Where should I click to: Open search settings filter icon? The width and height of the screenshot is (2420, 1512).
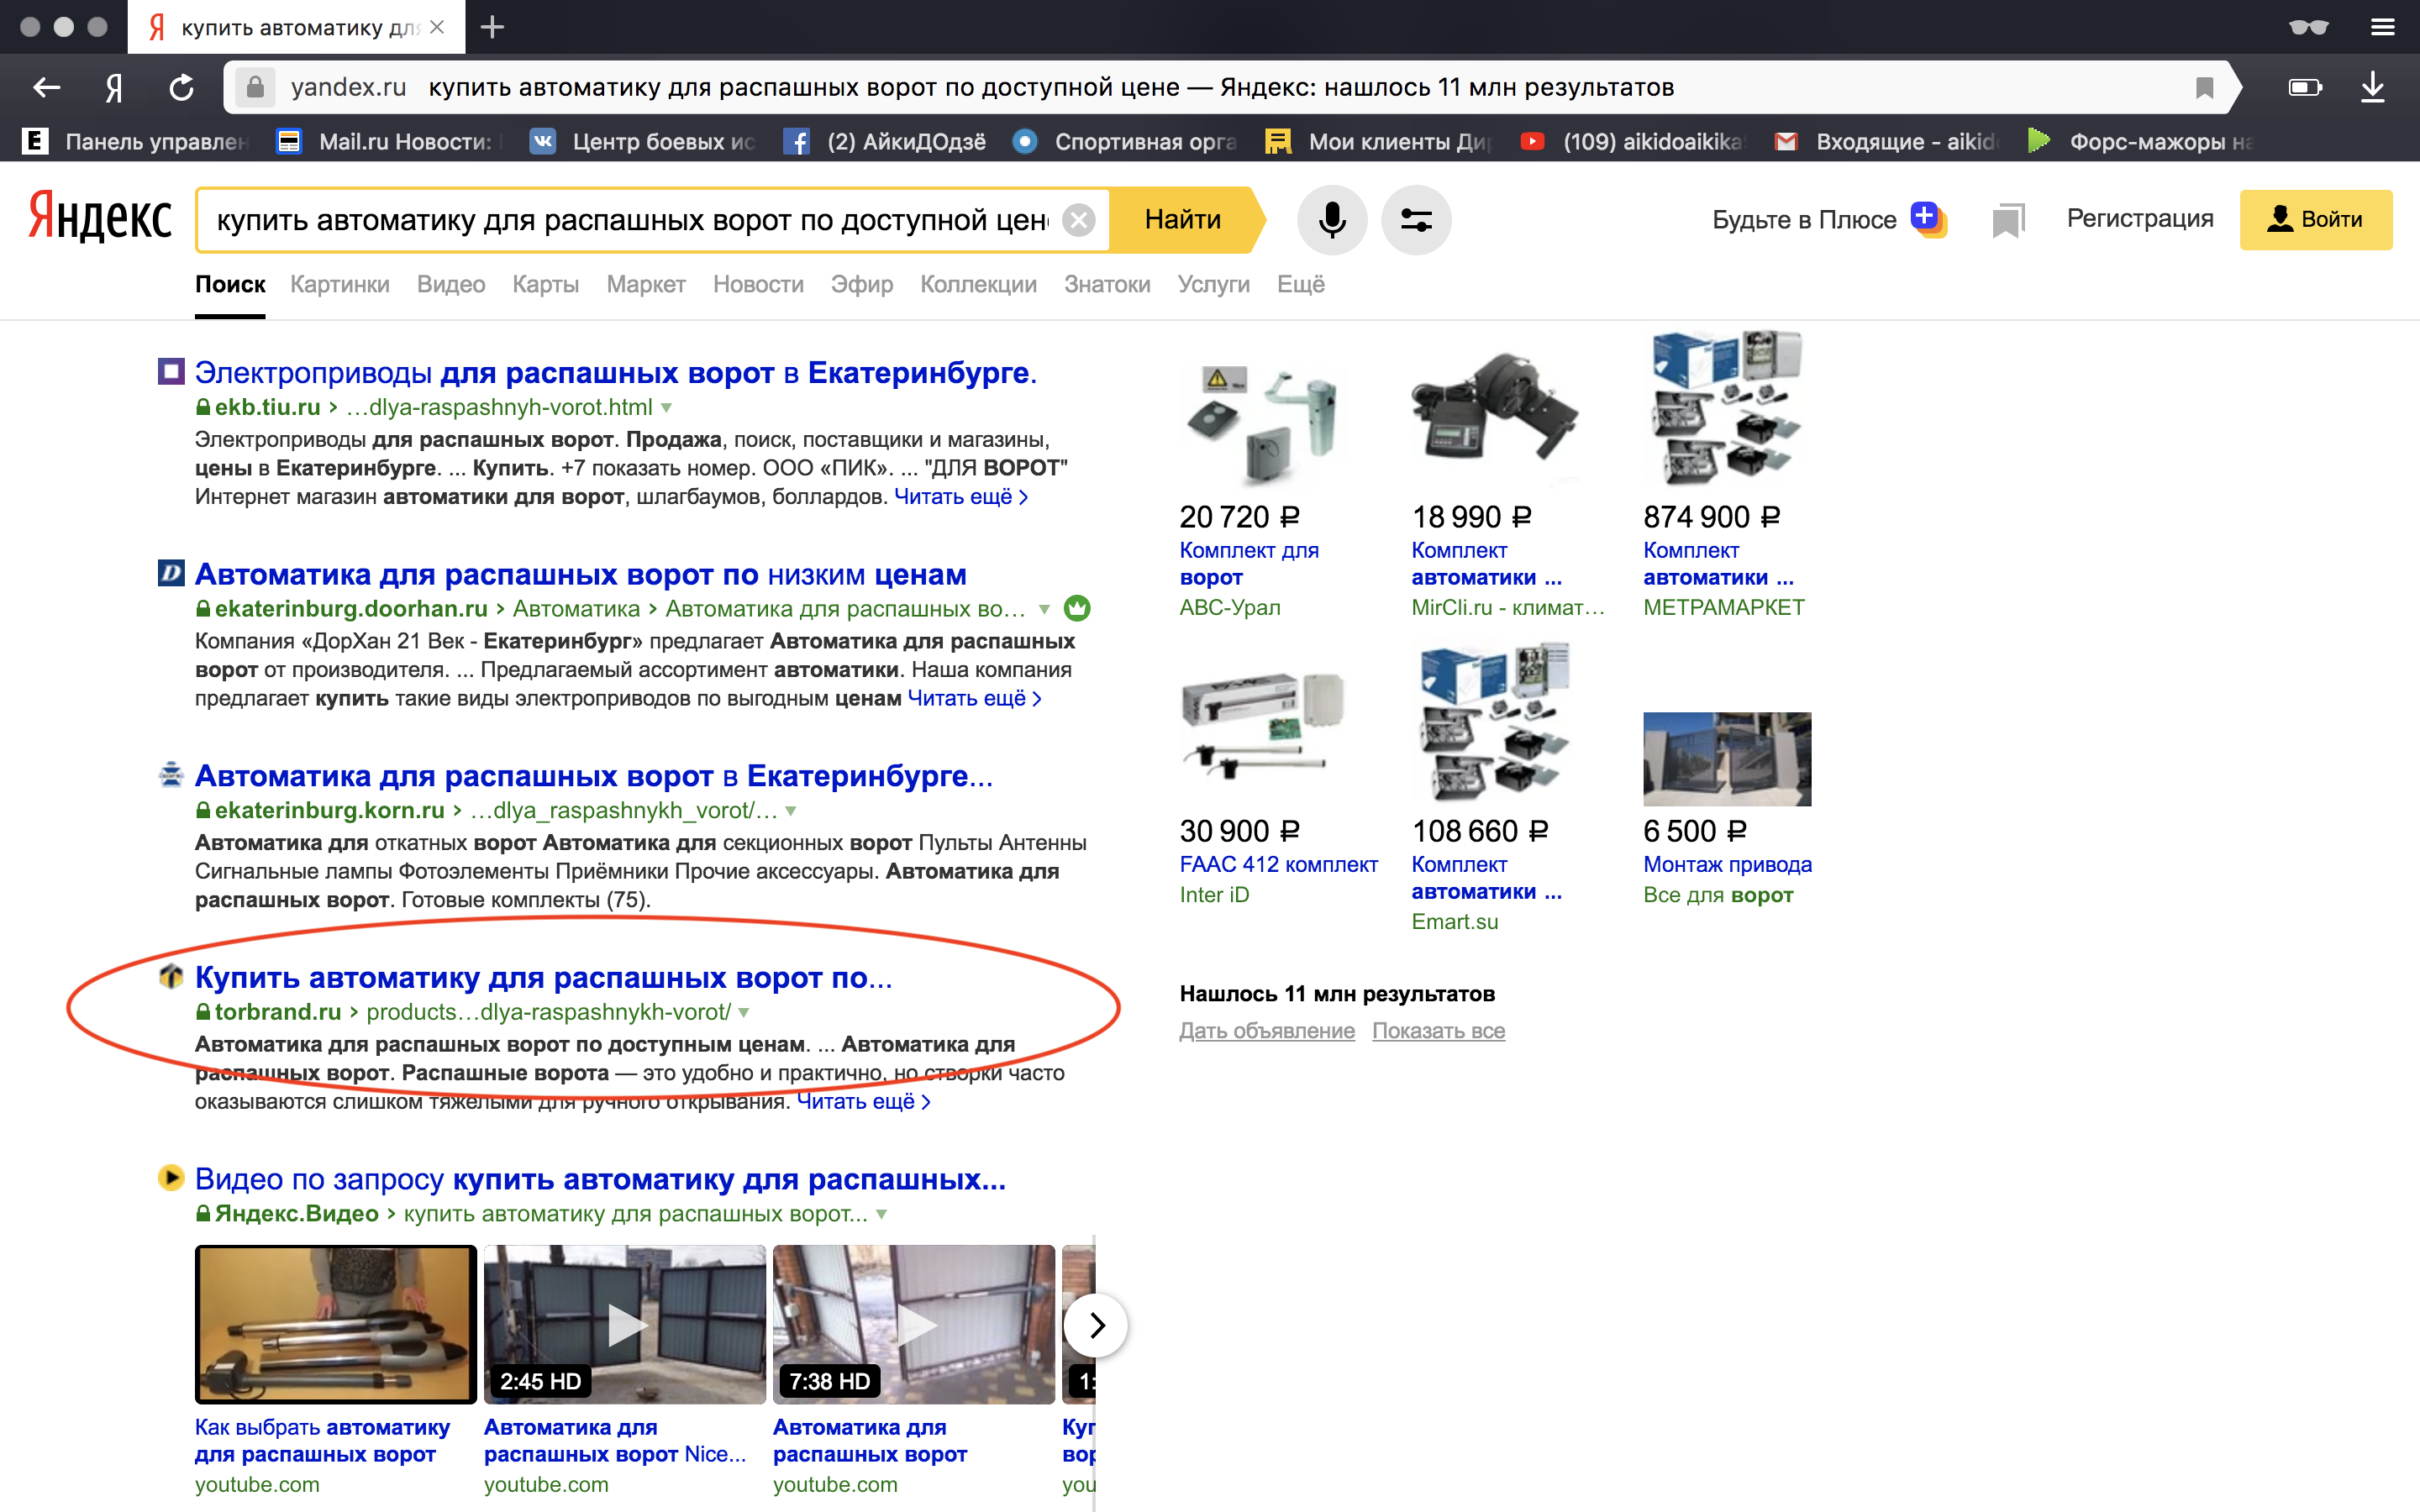(x=1415, y=220)
